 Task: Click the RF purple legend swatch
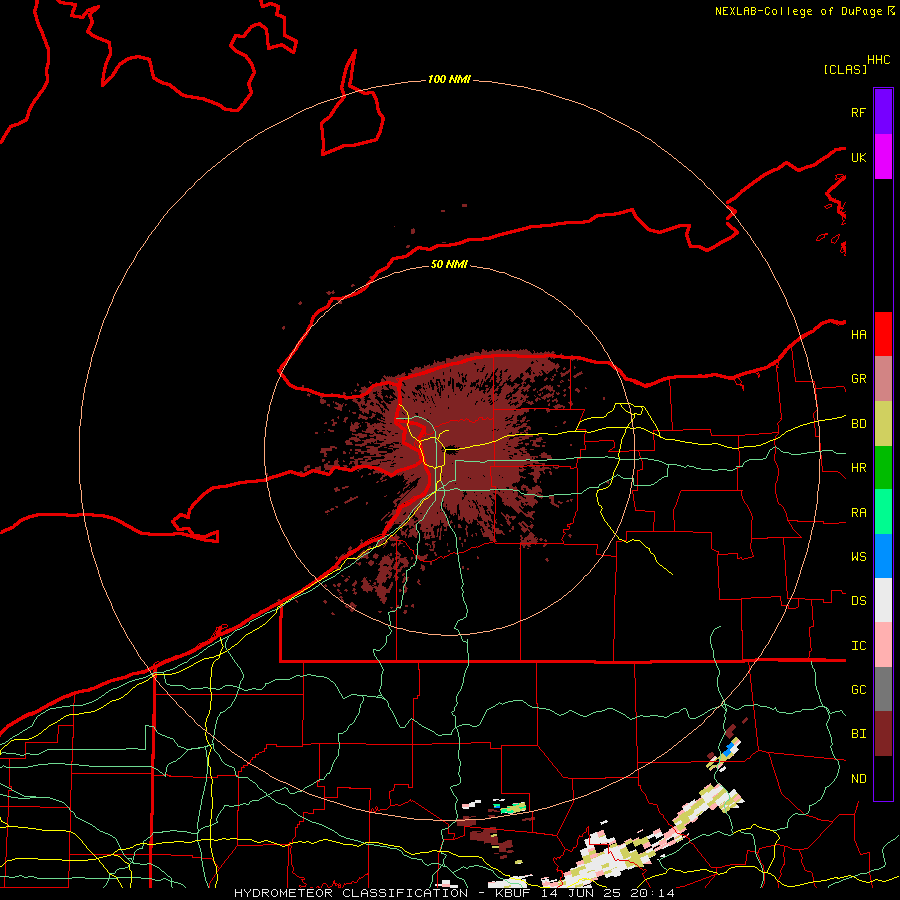(883, 112)
